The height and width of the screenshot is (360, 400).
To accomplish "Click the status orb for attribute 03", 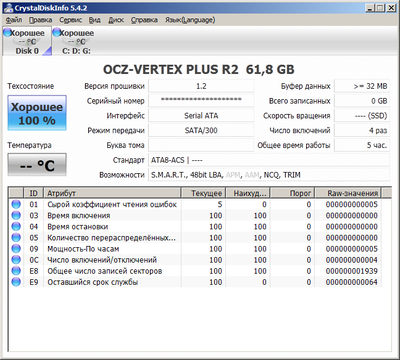I will click(x=16, y=215).
